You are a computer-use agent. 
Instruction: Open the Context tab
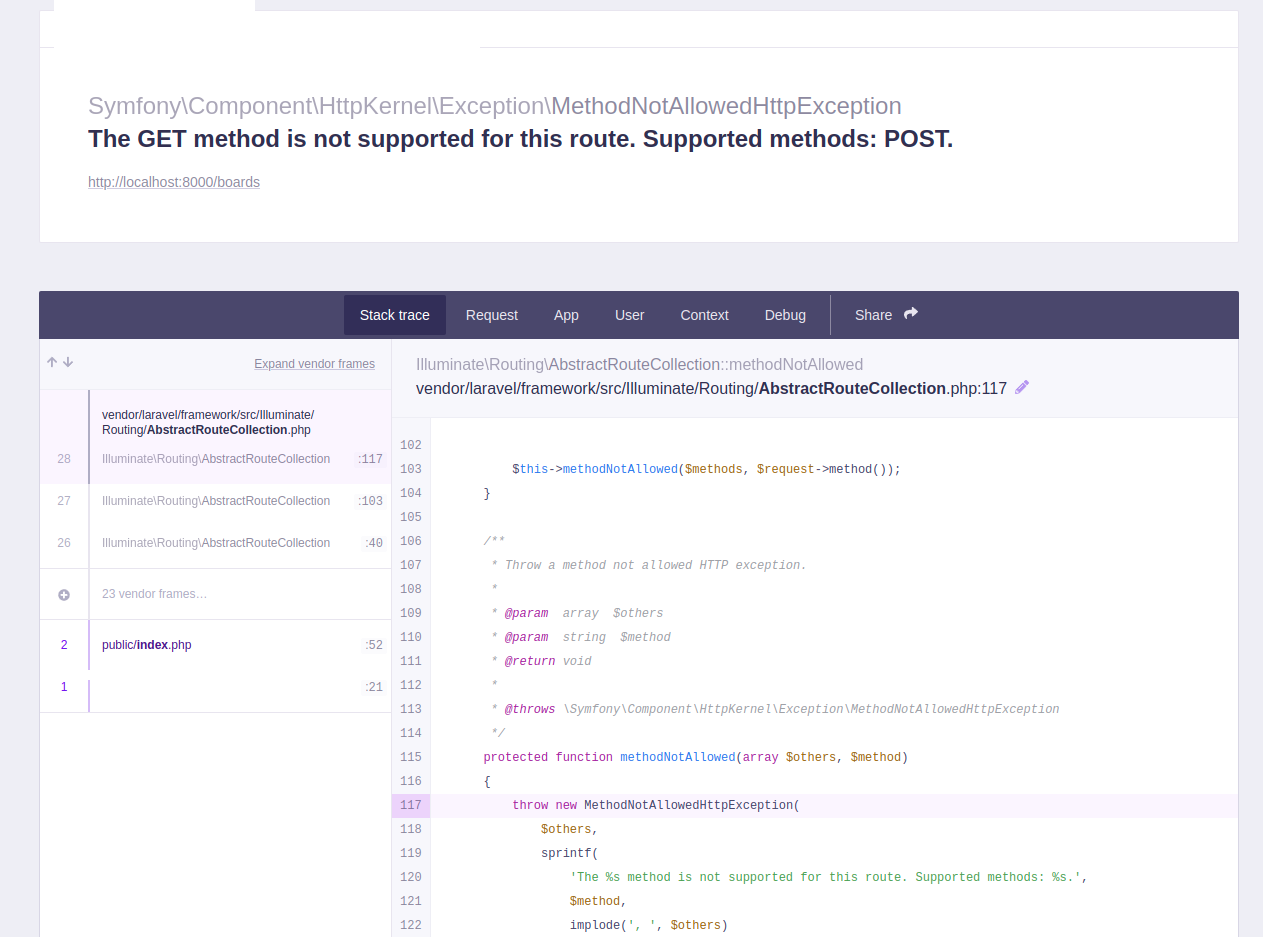[x=705, y=315]
